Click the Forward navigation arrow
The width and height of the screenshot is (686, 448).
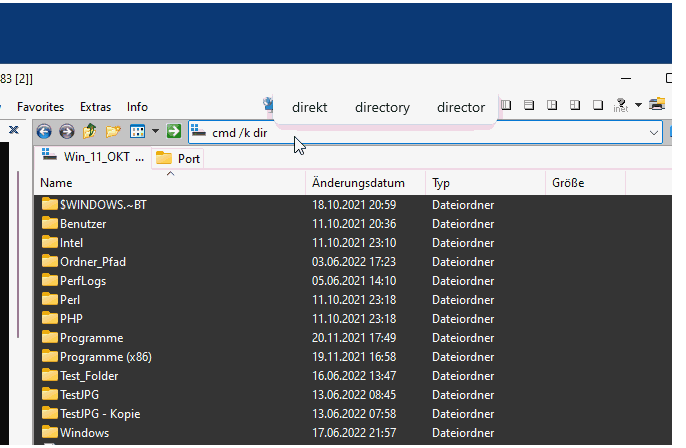66,132
